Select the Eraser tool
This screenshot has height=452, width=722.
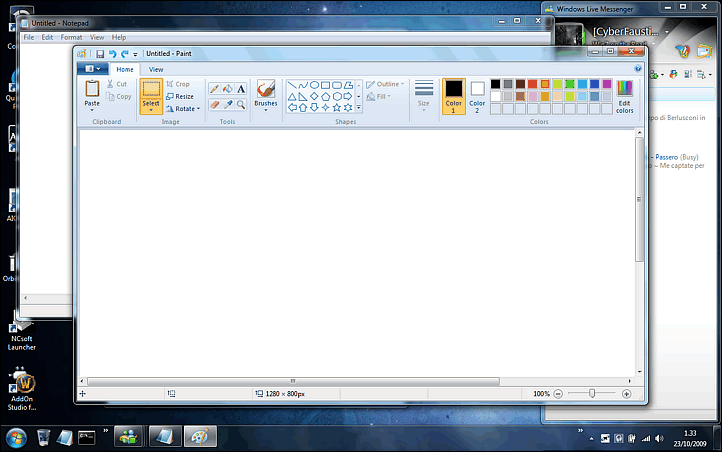pyautogui.click(x=214, y=104)
